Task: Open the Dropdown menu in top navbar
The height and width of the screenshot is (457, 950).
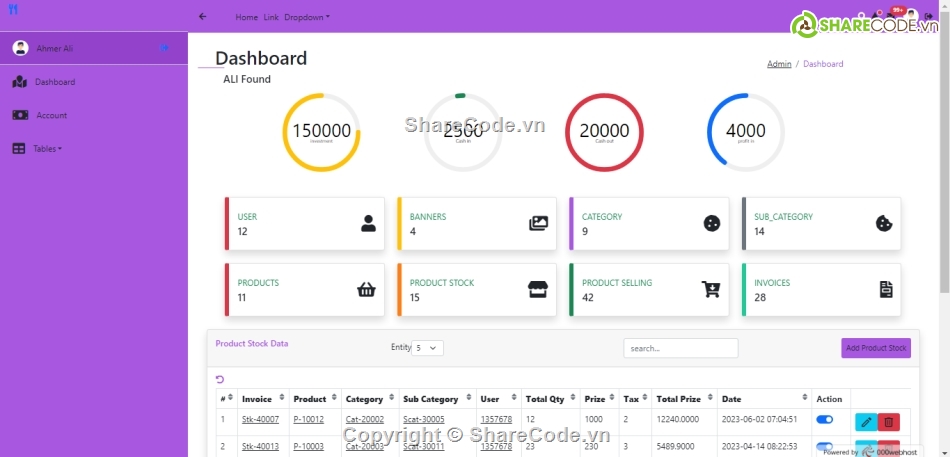Action: [x=306, y=17]
